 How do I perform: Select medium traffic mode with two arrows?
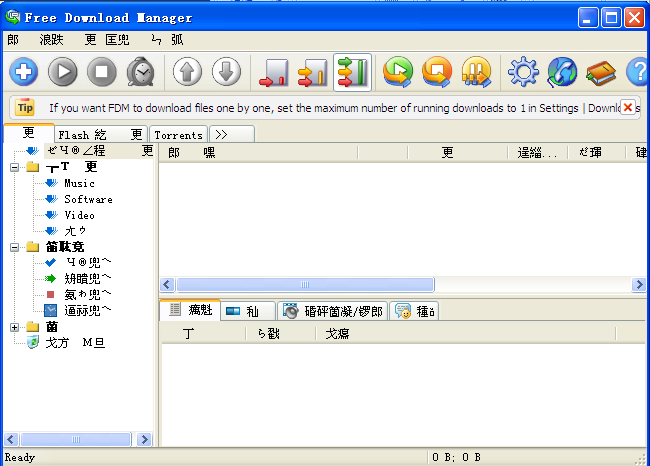(x=313, y=72)
